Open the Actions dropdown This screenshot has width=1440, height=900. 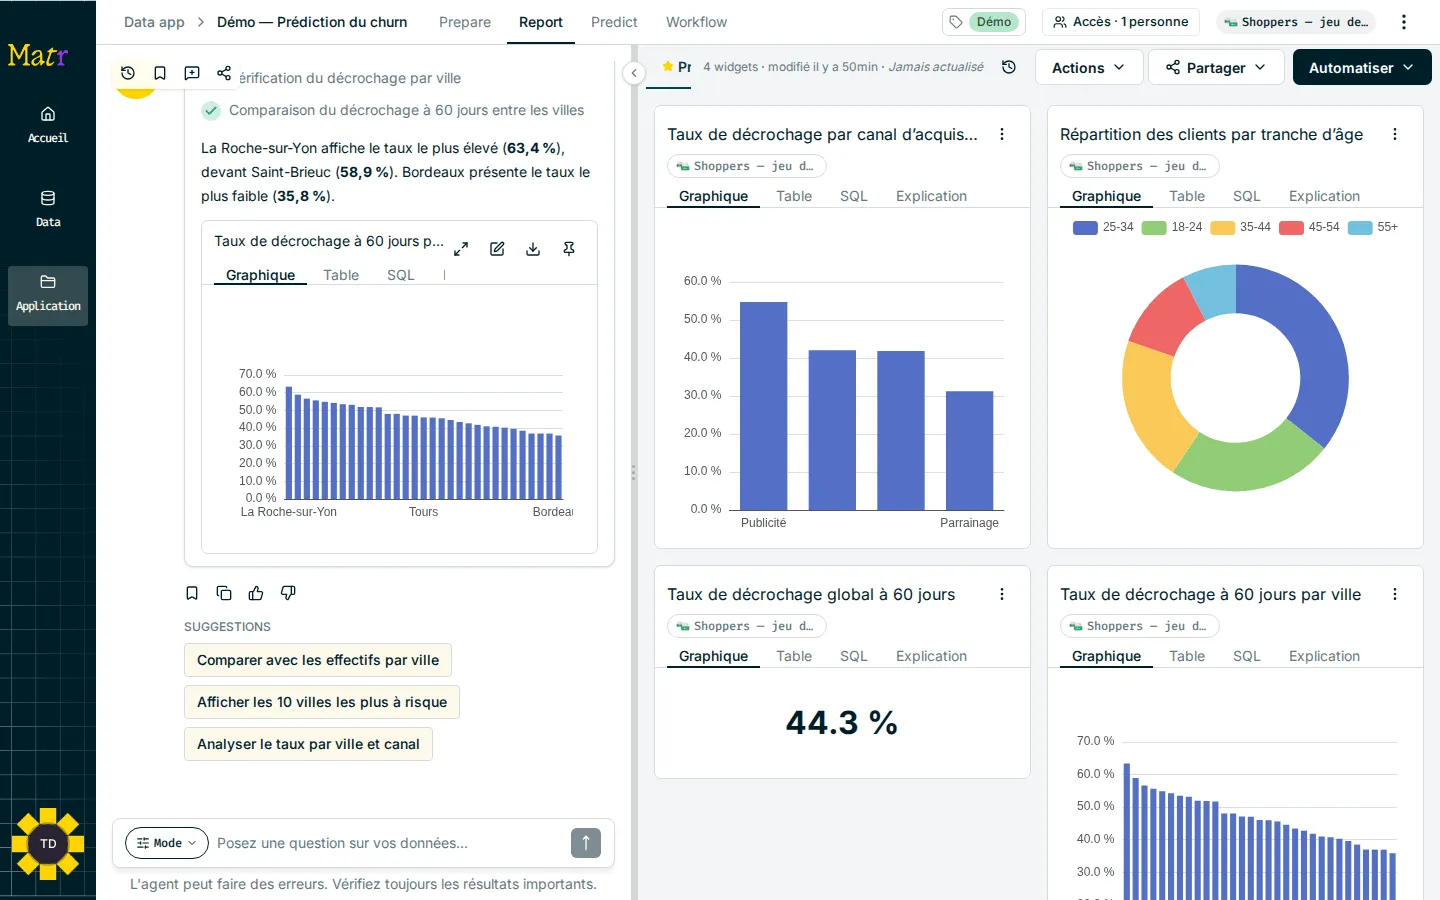1089,67
